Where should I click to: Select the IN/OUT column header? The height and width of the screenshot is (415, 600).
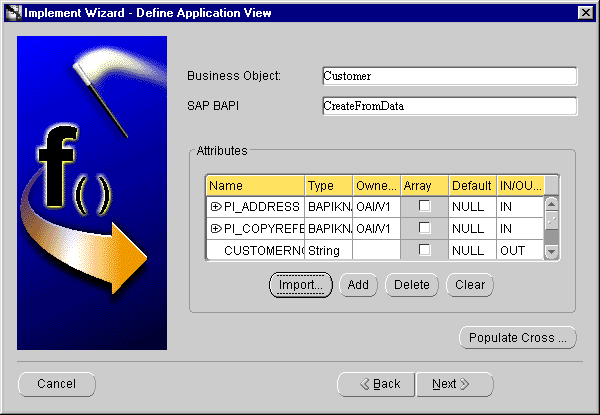coord(520,185)
